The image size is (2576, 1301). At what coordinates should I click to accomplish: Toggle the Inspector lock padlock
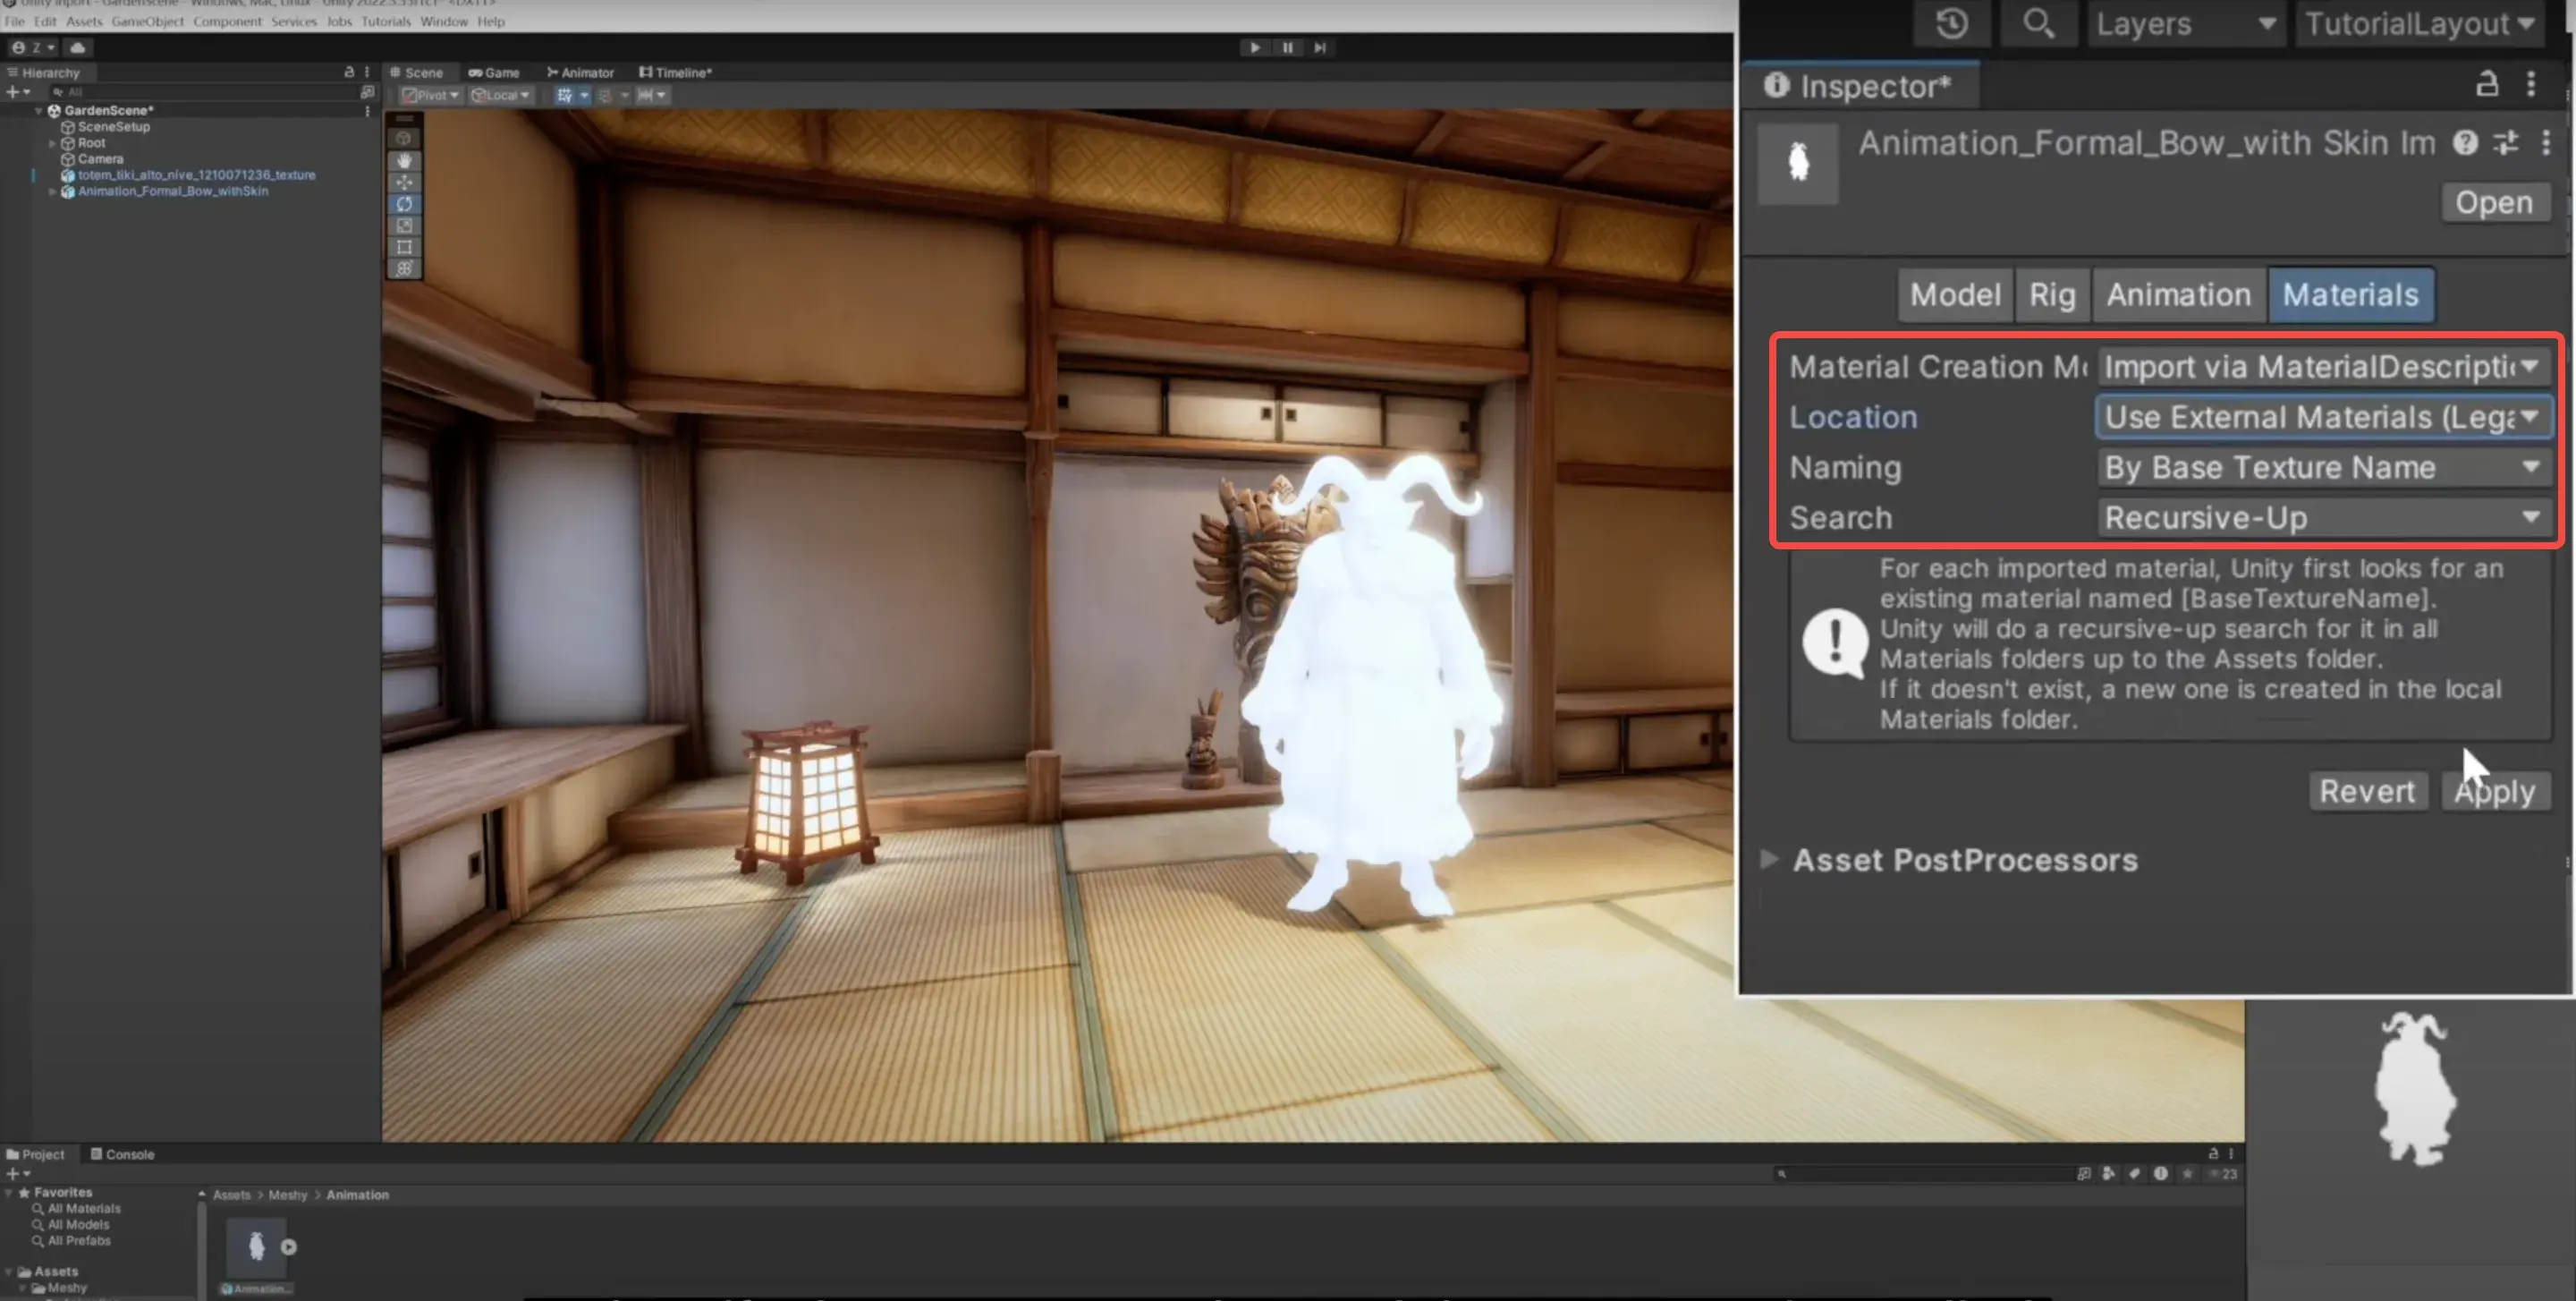point(2487,85)
